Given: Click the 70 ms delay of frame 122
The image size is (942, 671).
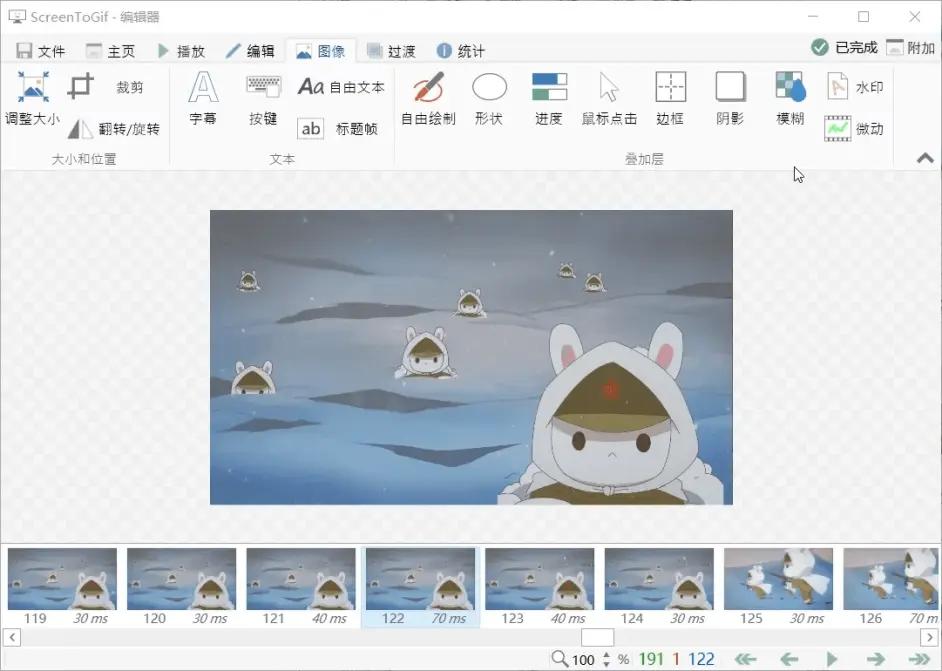Looking at the screenshot, I should [x=448, y=618].
